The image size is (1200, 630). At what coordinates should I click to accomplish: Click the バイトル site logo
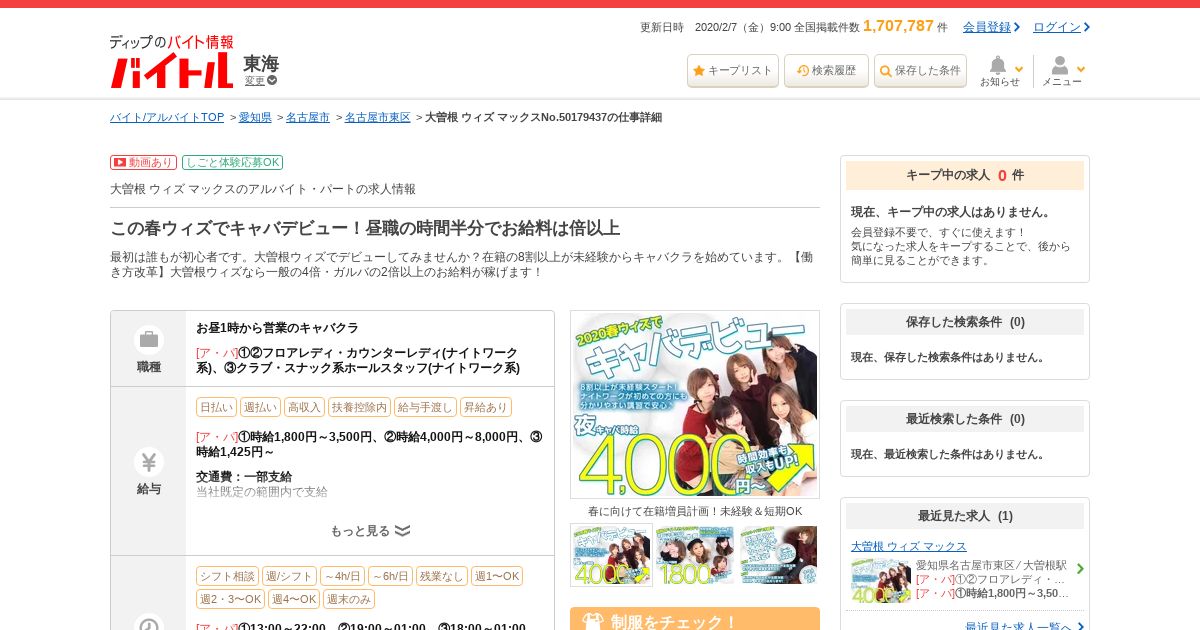click(x=171, y=62)
